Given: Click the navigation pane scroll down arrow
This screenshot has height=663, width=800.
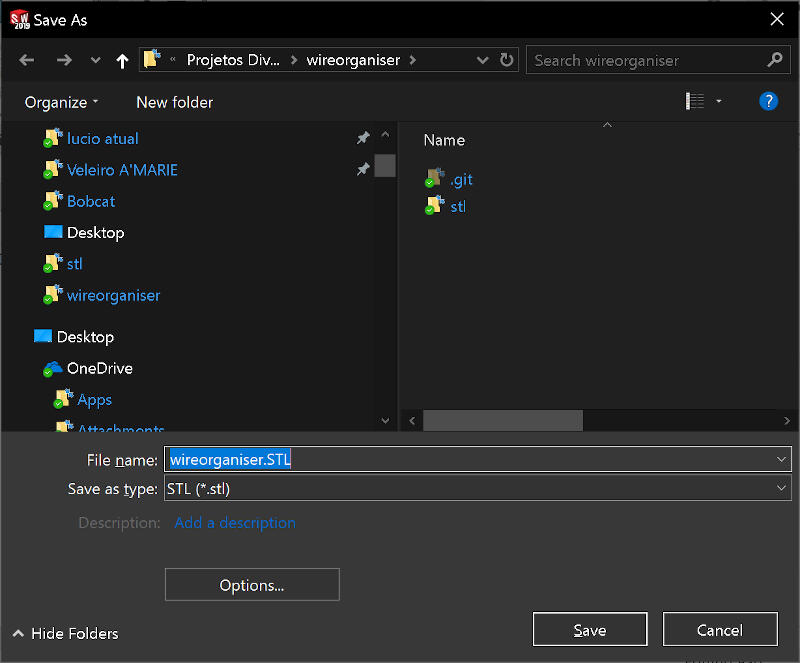Looking at the screenshot, I should (385, 421).
